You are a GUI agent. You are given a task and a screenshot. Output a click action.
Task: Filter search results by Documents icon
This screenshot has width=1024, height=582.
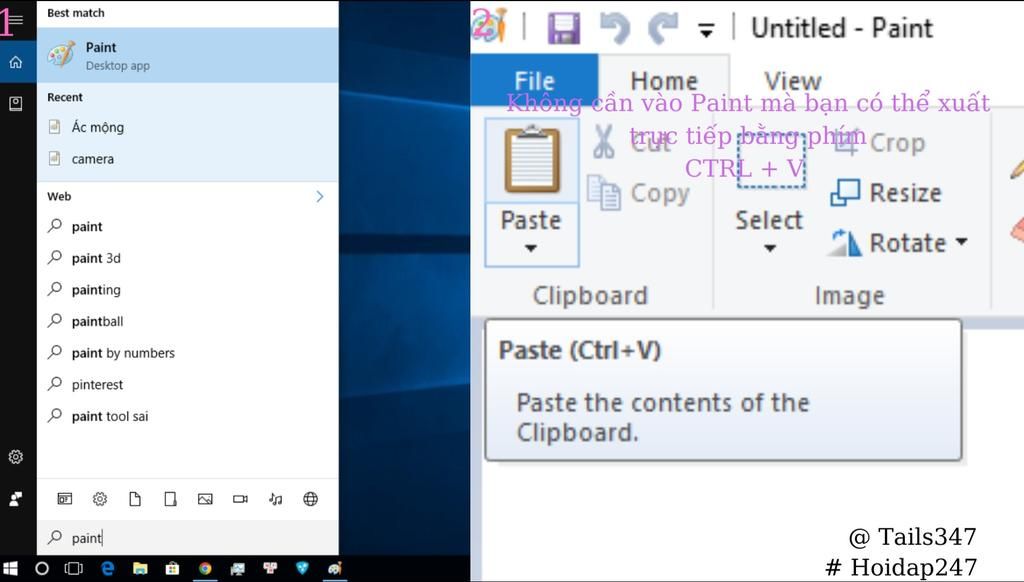tap(135, 499)
